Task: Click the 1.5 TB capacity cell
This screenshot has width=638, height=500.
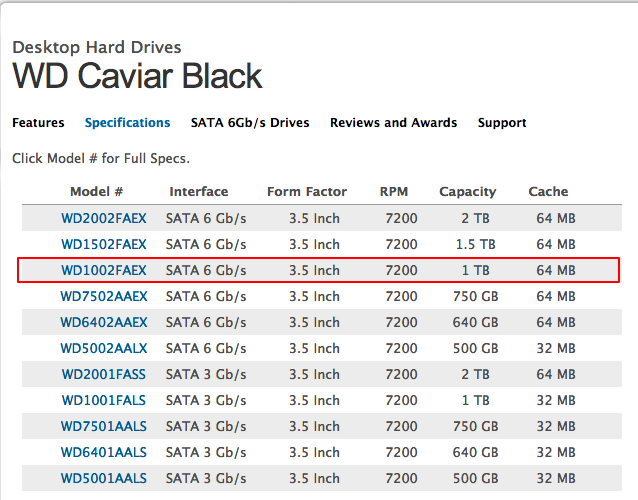Action: tap(476, 245)
